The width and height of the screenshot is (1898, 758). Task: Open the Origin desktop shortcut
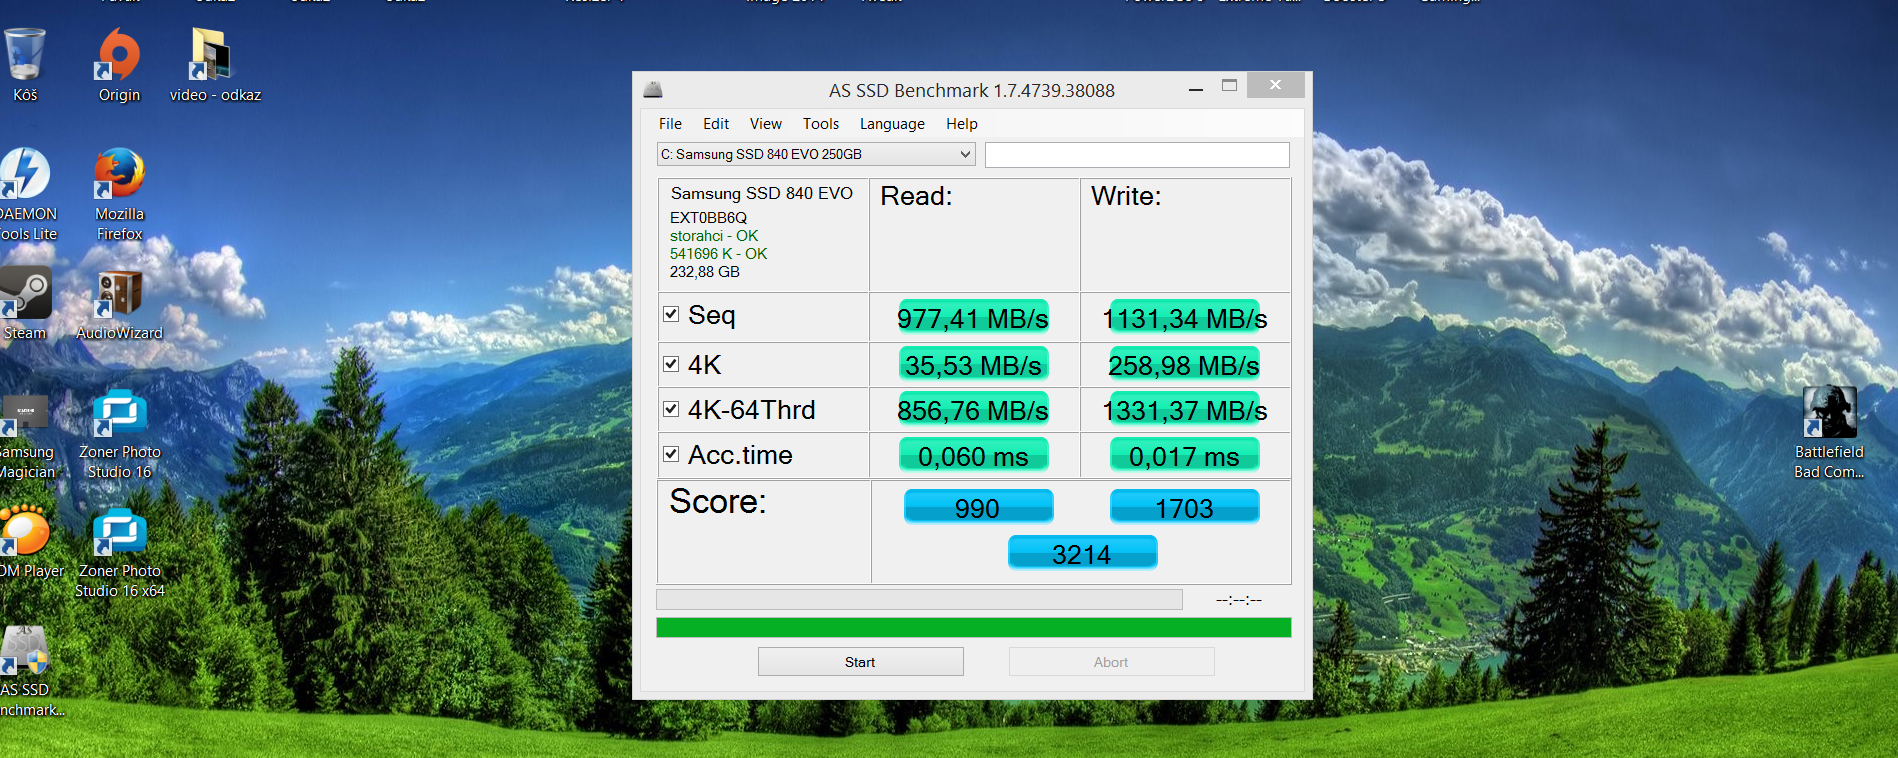[x=119, y=65]
